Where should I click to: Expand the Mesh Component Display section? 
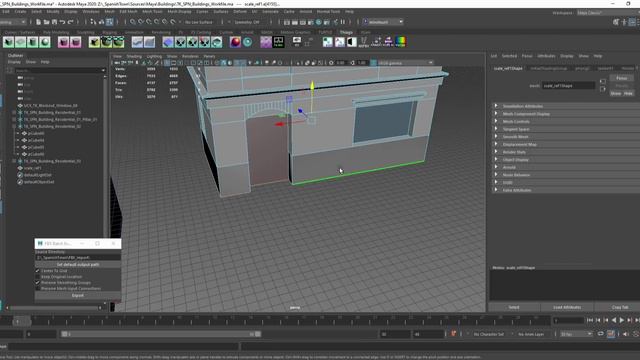(565, 114)
